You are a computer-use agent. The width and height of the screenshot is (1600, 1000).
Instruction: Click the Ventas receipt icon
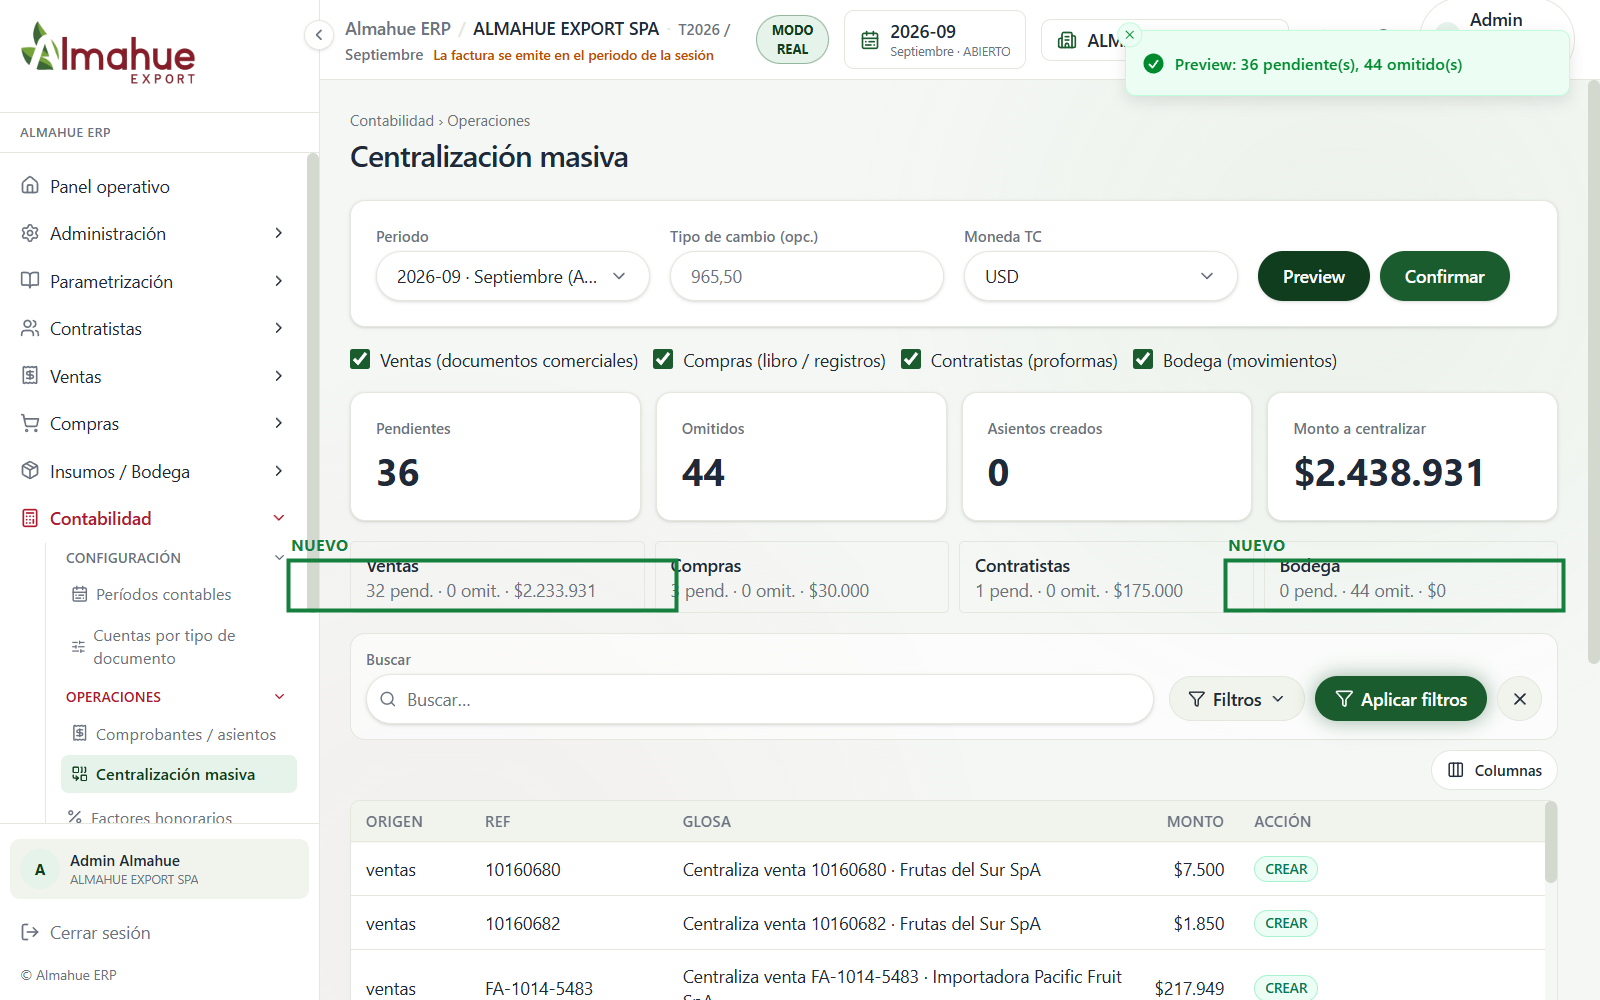point(30,376)
